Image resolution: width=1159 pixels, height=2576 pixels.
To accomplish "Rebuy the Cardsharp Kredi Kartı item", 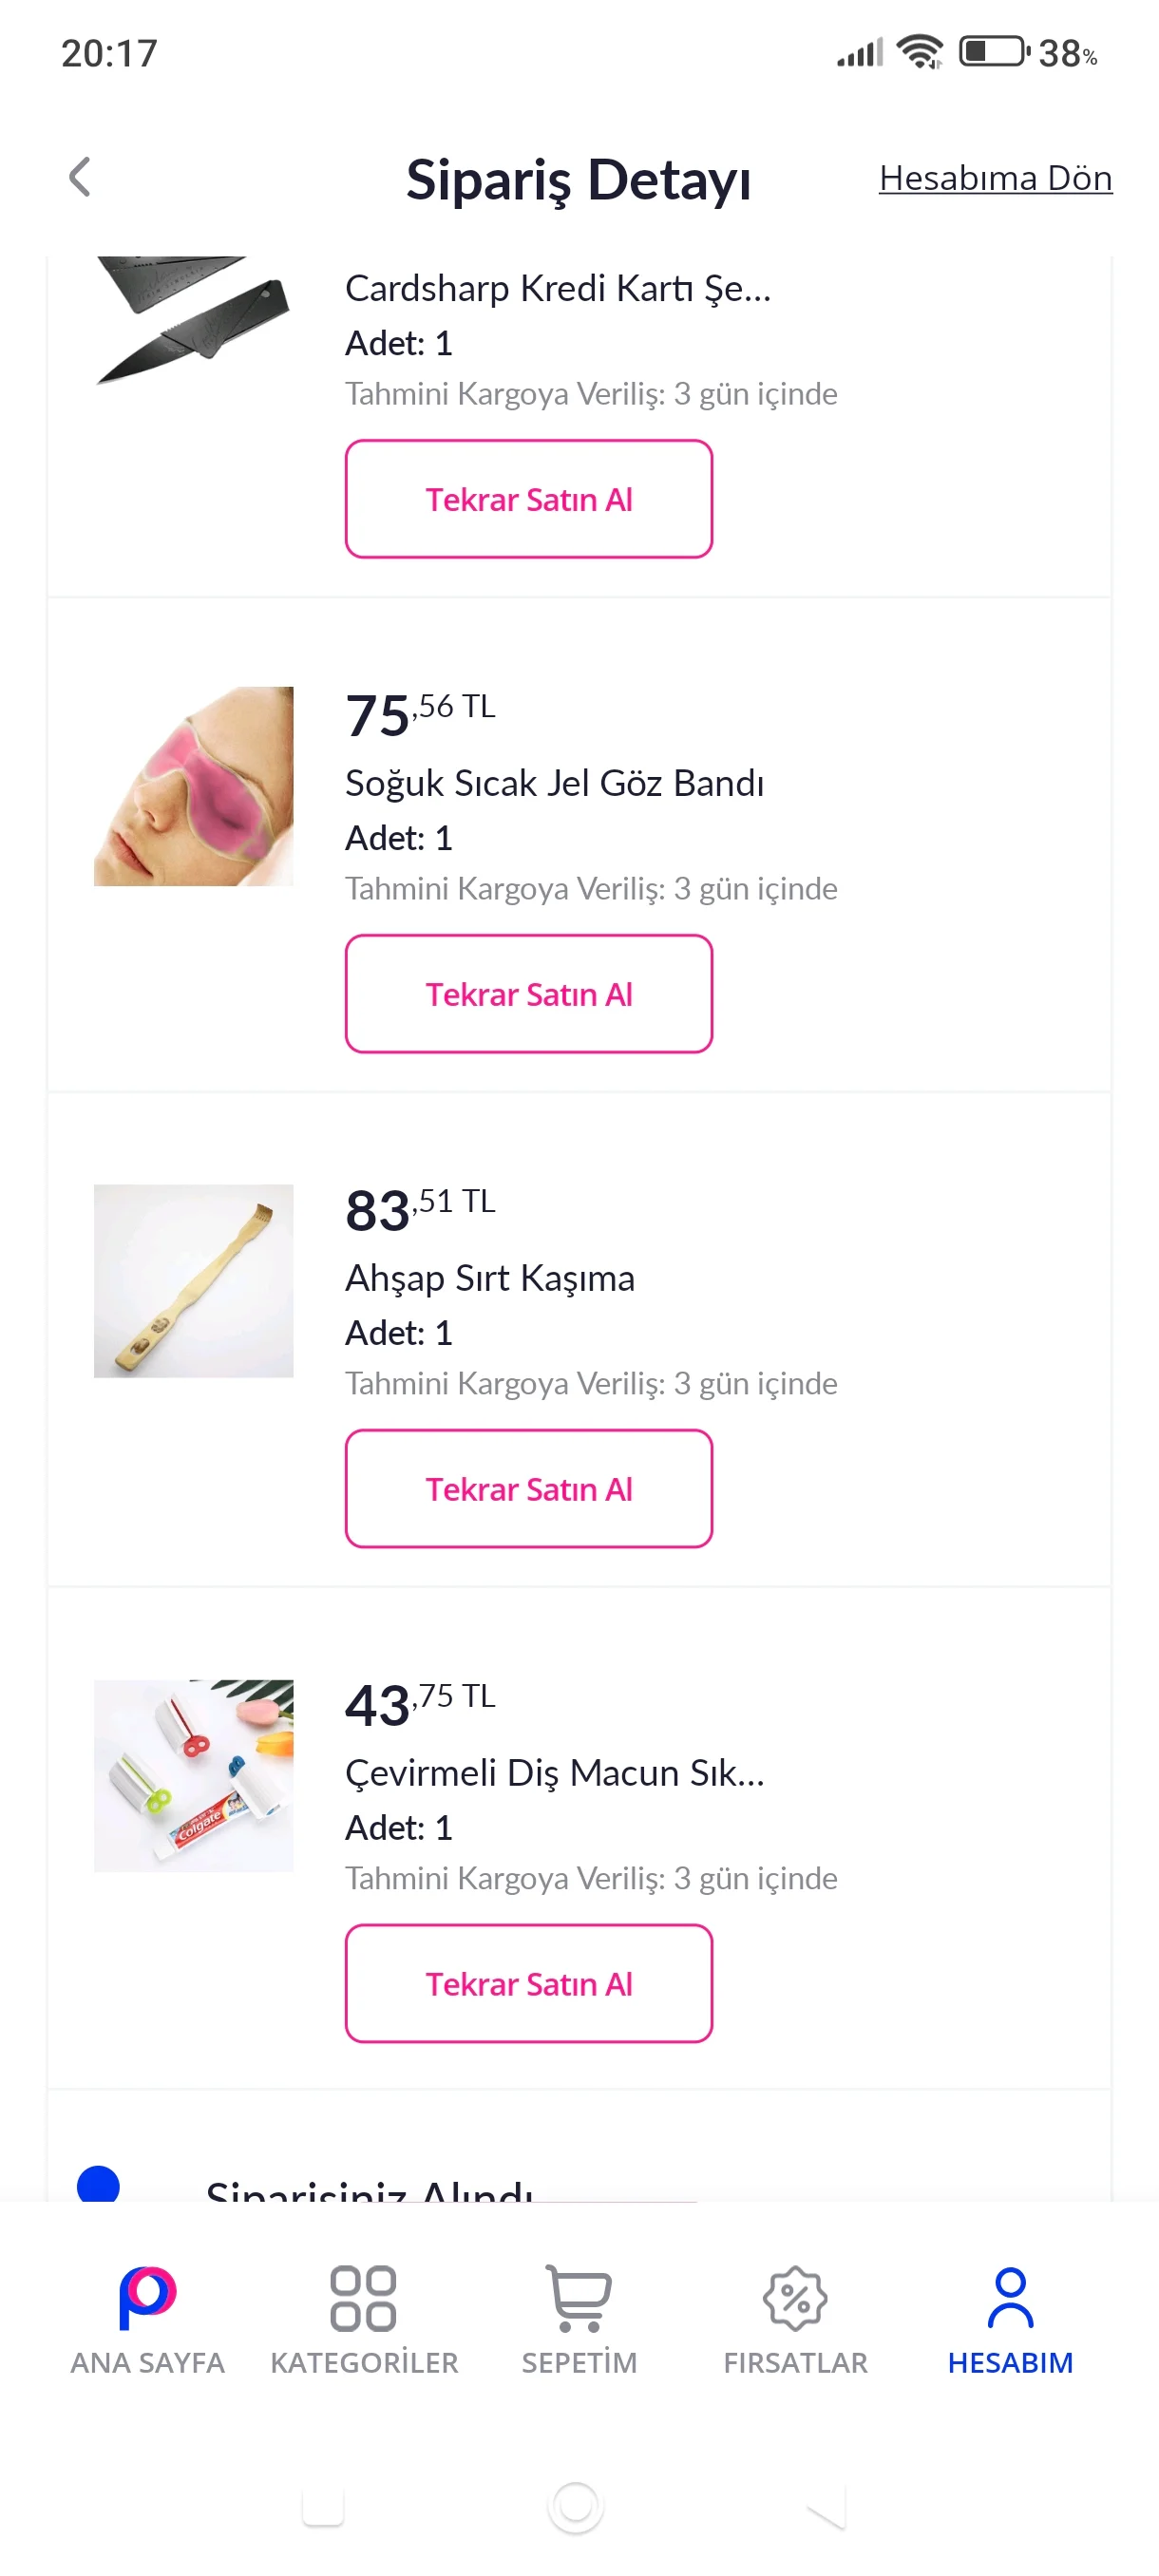I will pyautogui.click(x=529, y=499).
